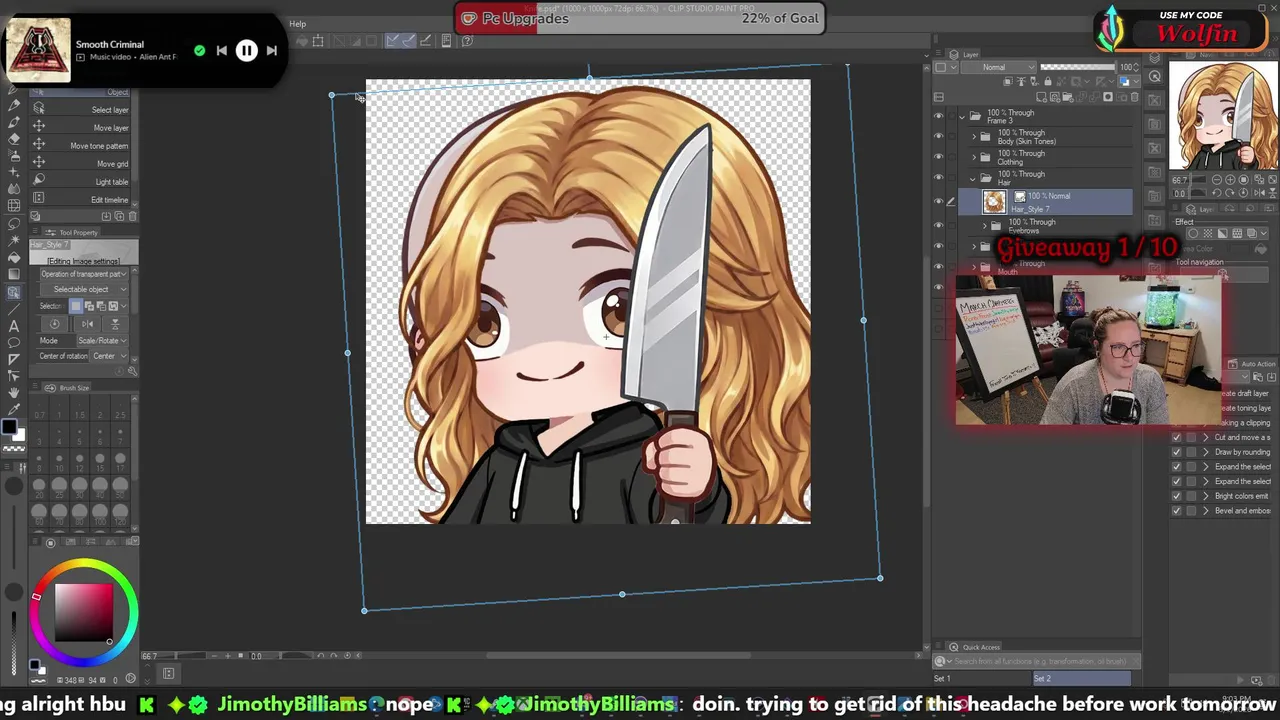This screenshot has width=1280, height=720.
Task: Toggle checkbox for Bevel and emboss action
Action: pos(1177,511)
